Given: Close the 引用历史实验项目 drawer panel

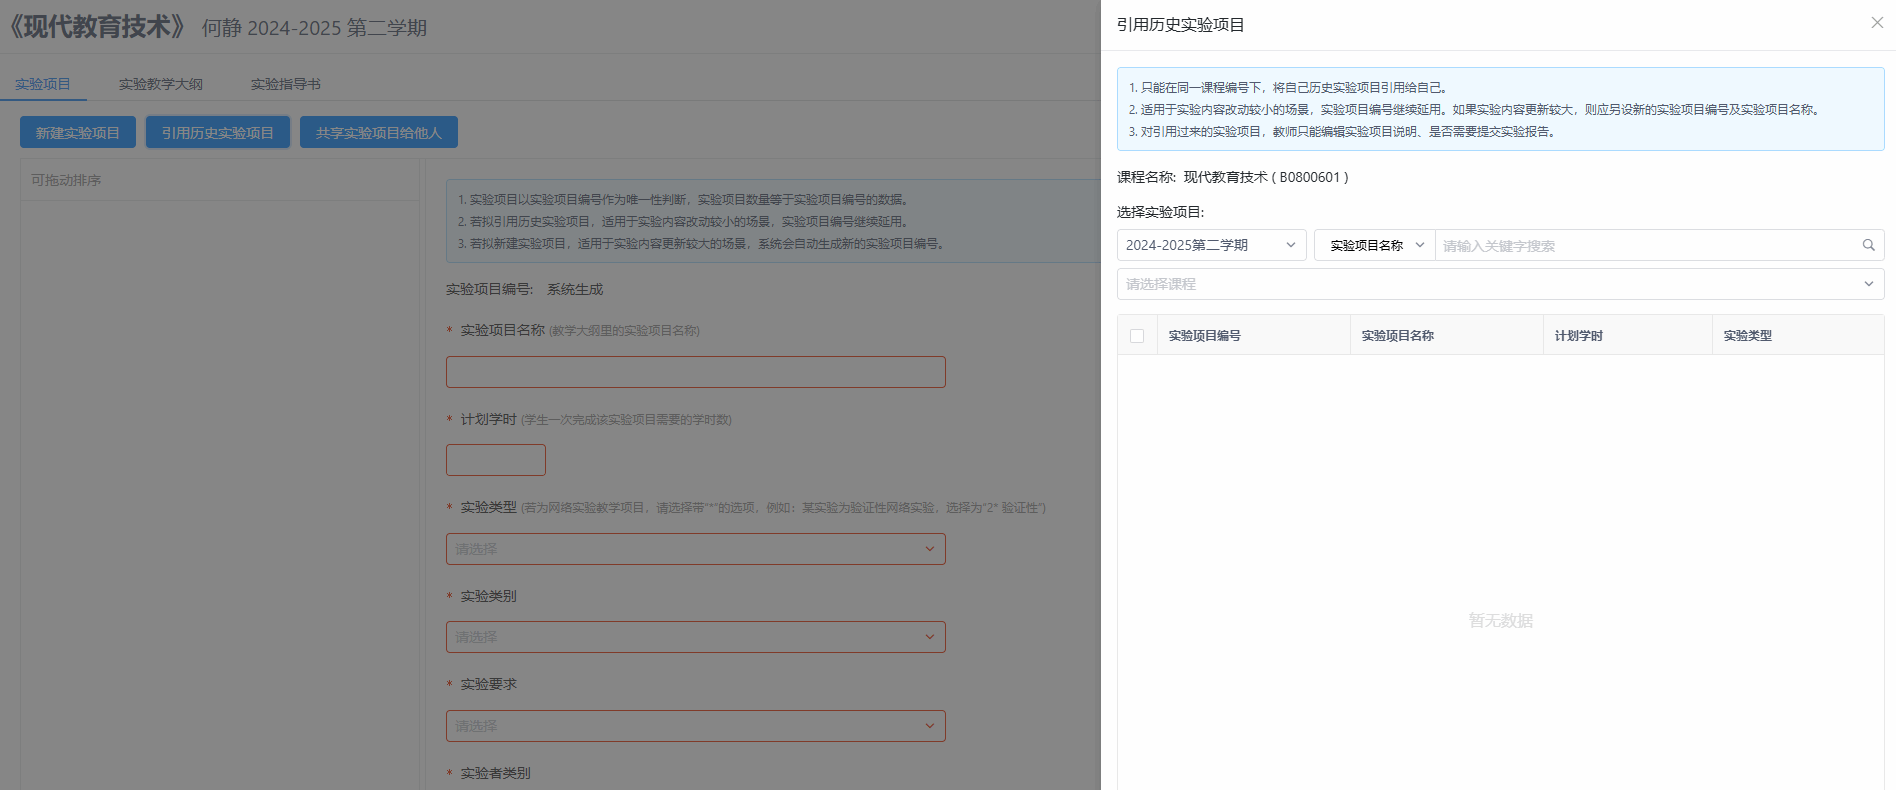Looking at the screenshot, I should 1877,23.
